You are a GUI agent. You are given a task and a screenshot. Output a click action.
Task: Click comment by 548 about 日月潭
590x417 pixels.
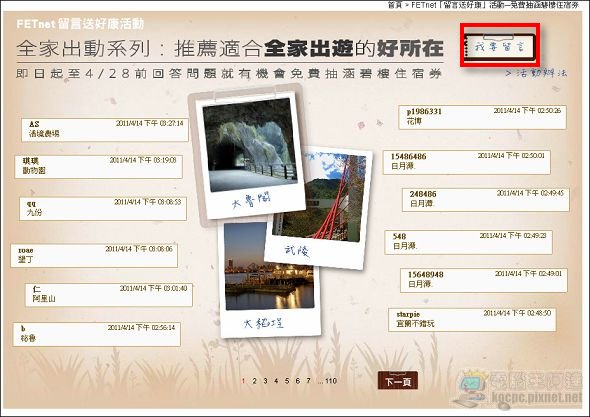468,242
